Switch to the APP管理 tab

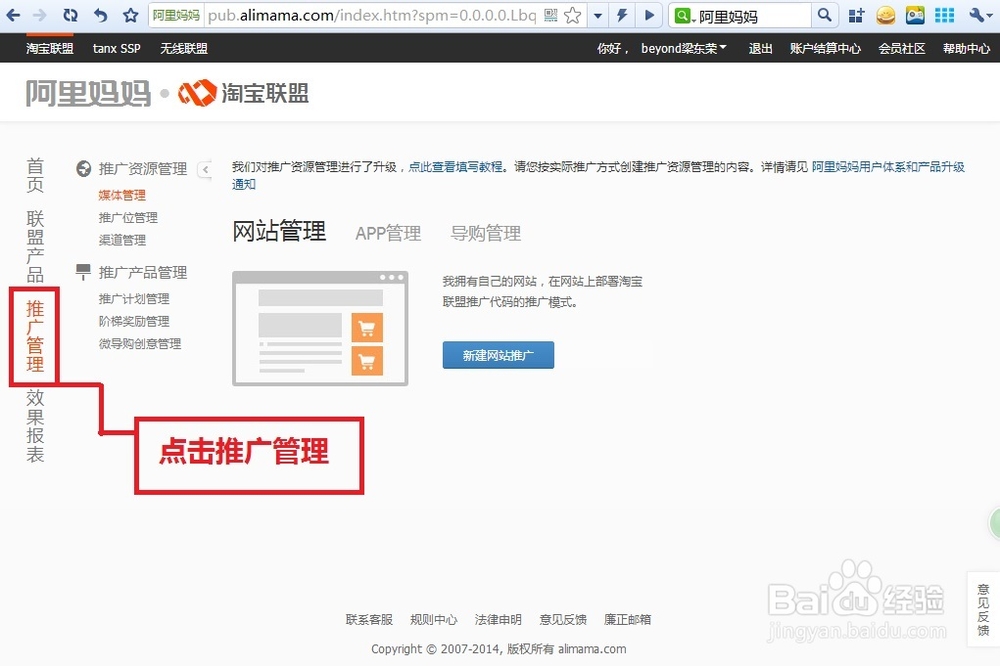(x=388, y=233)
